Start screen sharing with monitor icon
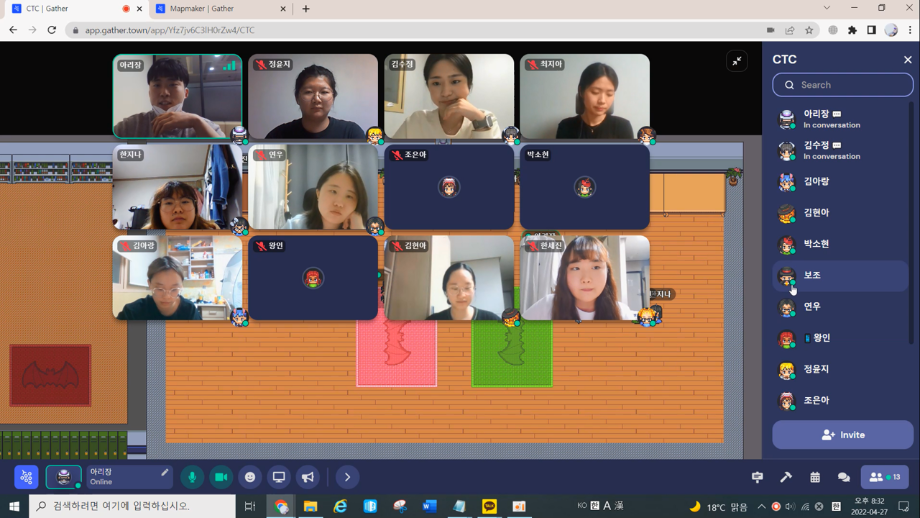The height and width of the screenshot is (518, 920). 279,477
